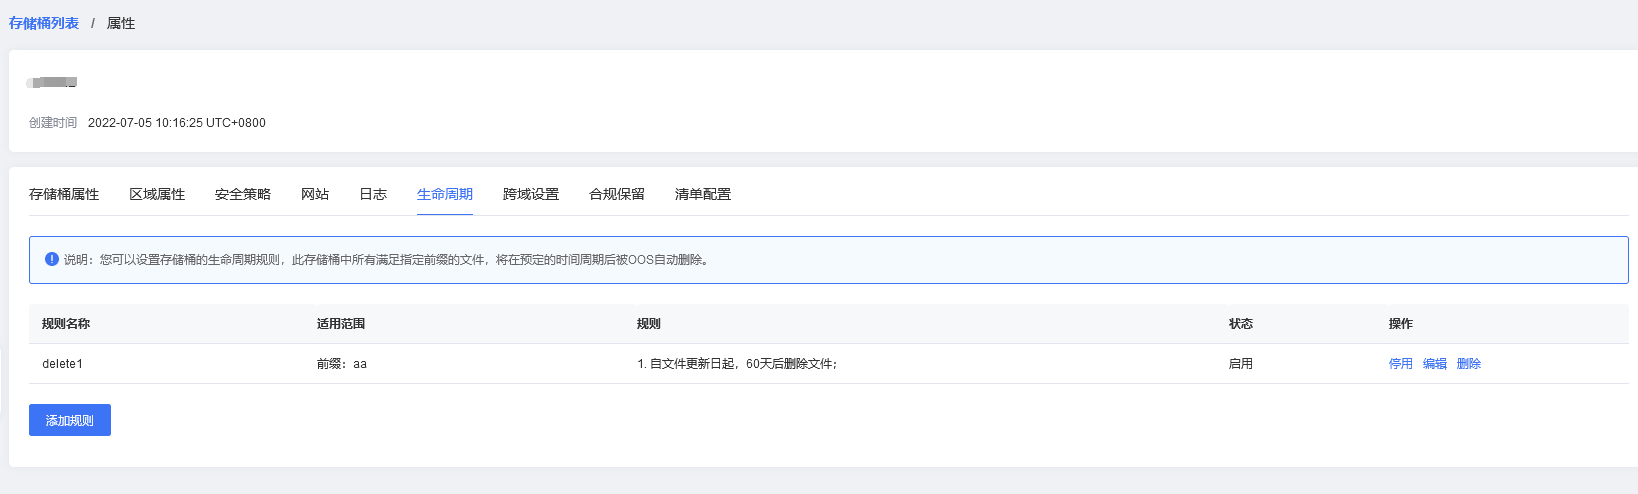Click the blurred bucket name title

[x=53, y=82]
